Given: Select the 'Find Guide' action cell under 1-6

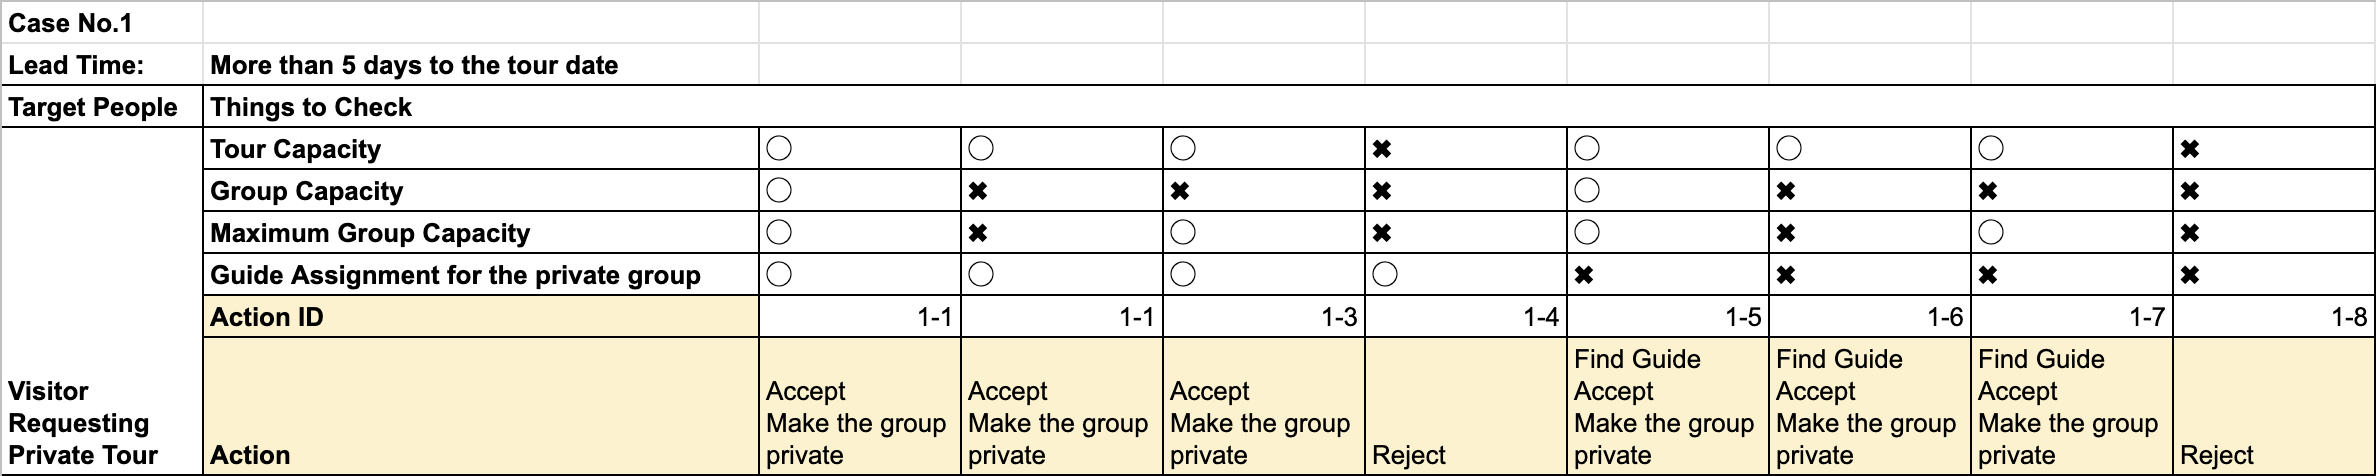Looking at the screenshot, I should click(x=1868, y=406).
